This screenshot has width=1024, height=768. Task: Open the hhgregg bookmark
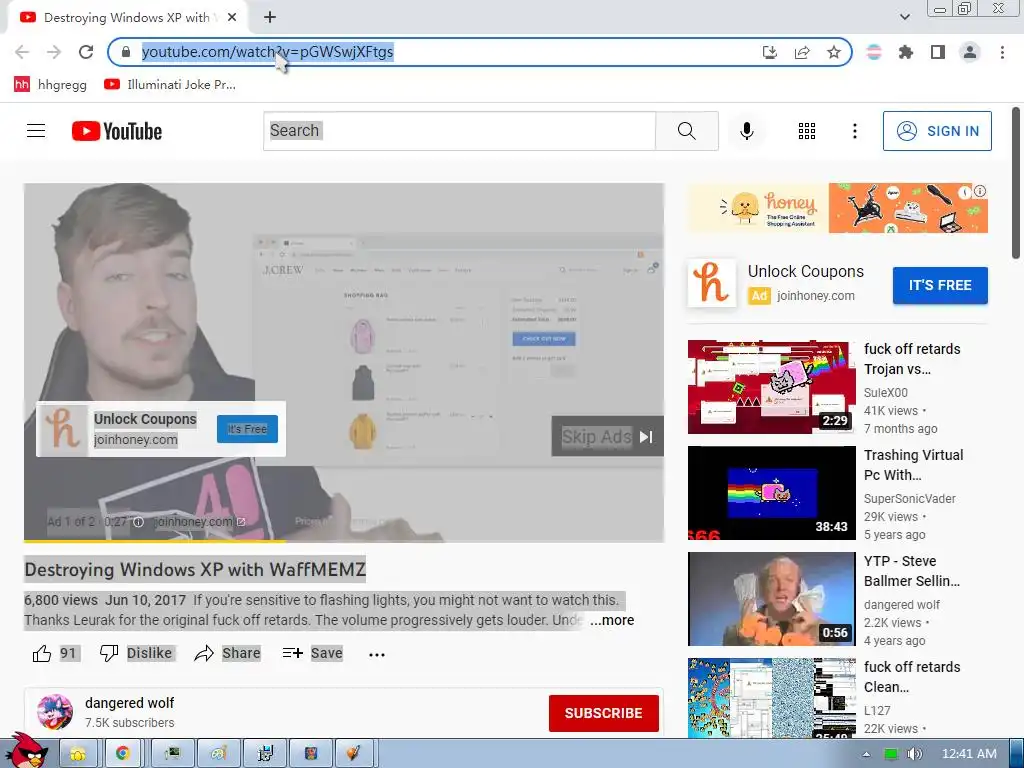[x=50, y=84]
